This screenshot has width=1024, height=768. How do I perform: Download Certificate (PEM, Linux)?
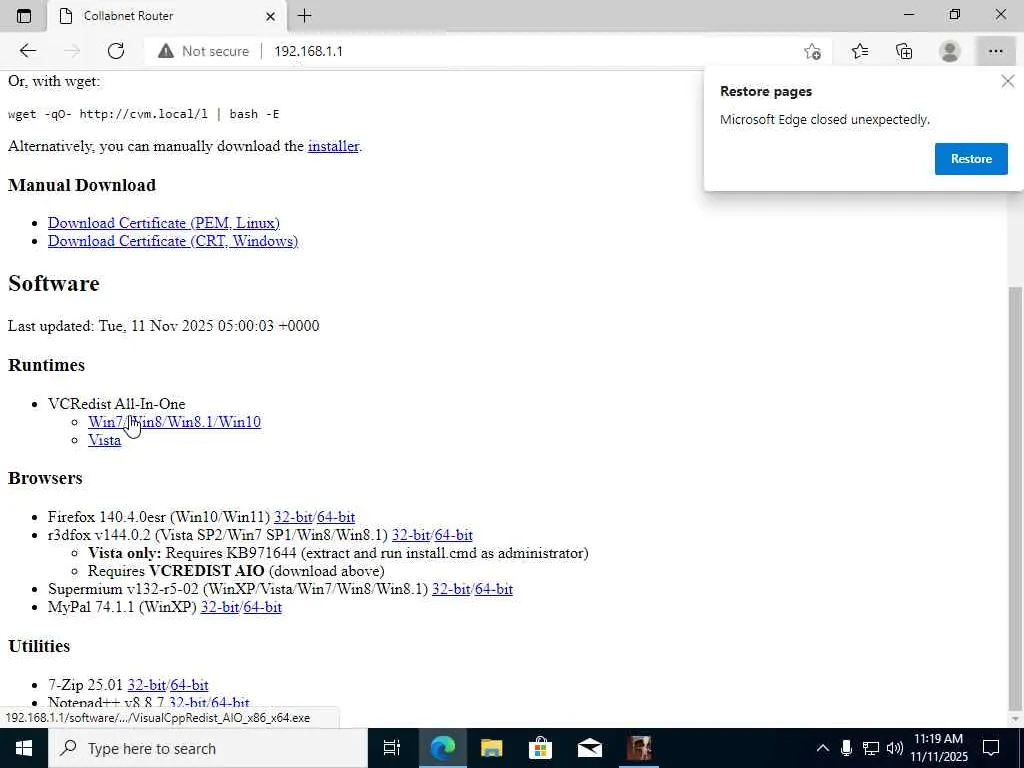click(x=164, y=223)
